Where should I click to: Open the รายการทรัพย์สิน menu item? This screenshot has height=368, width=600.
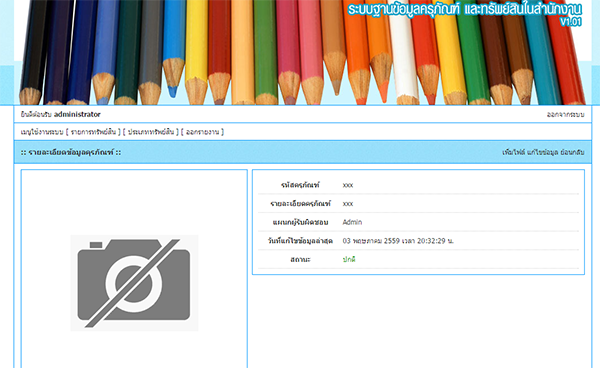(x=93, y=132)
